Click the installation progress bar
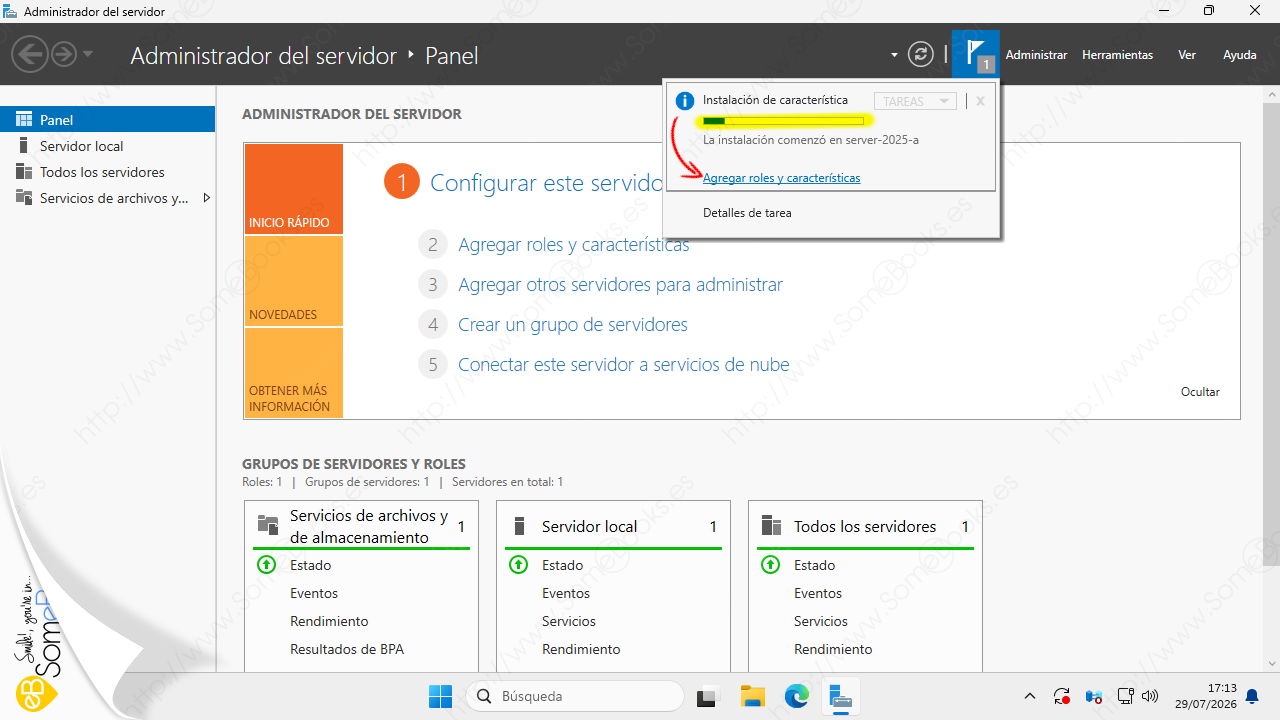The height and width of the screenshot is (720, 1280). click(x=783, y=121)
